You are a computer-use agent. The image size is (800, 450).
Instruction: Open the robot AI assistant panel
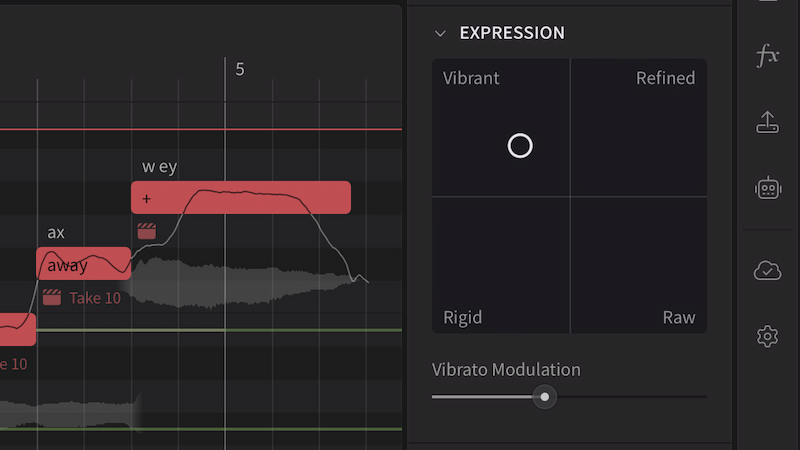[x=767, y=188]
